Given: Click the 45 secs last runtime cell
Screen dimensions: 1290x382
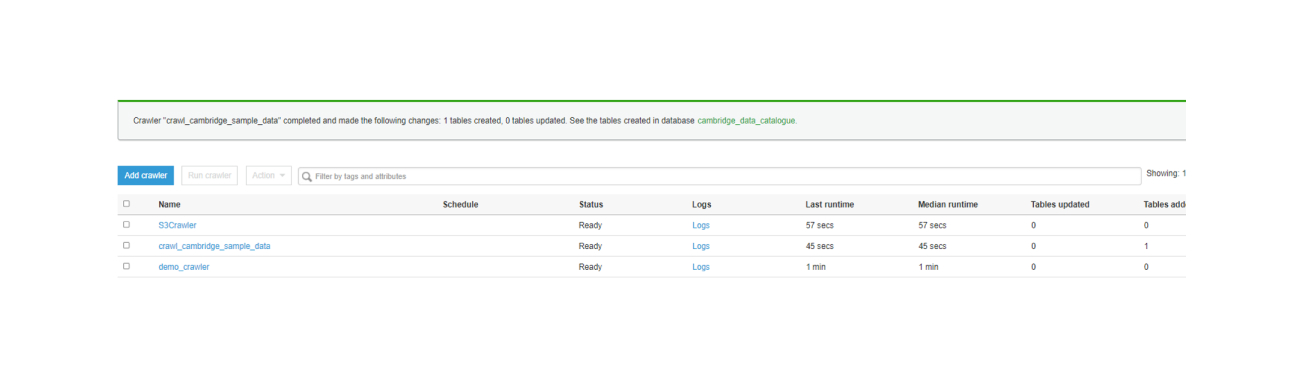Looking at the screenshot, I should pyautogui.click(x=820, y=246).
